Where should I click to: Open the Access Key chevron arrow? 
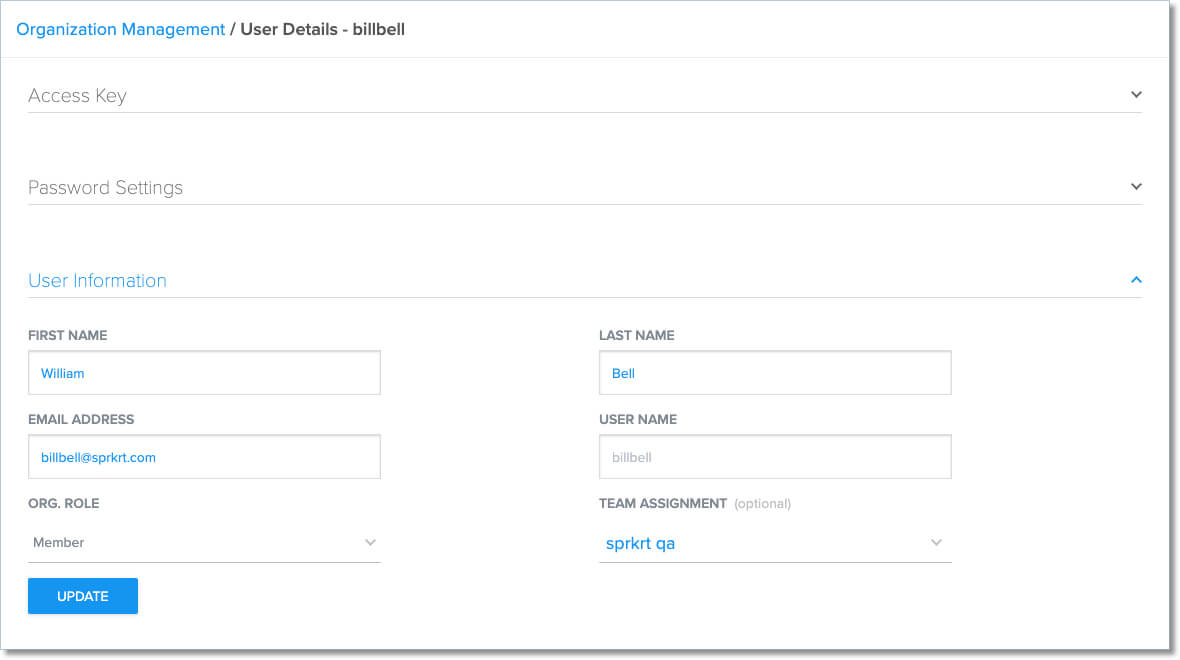pos(1136,94)
